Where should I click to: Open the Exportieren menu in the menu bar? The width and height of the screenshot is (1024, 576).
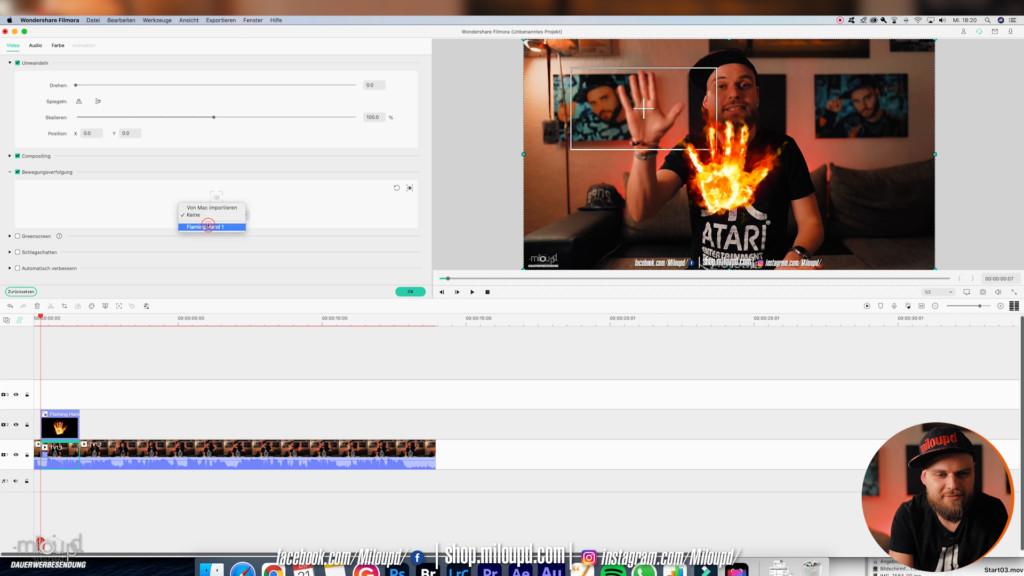coord(221,20)
